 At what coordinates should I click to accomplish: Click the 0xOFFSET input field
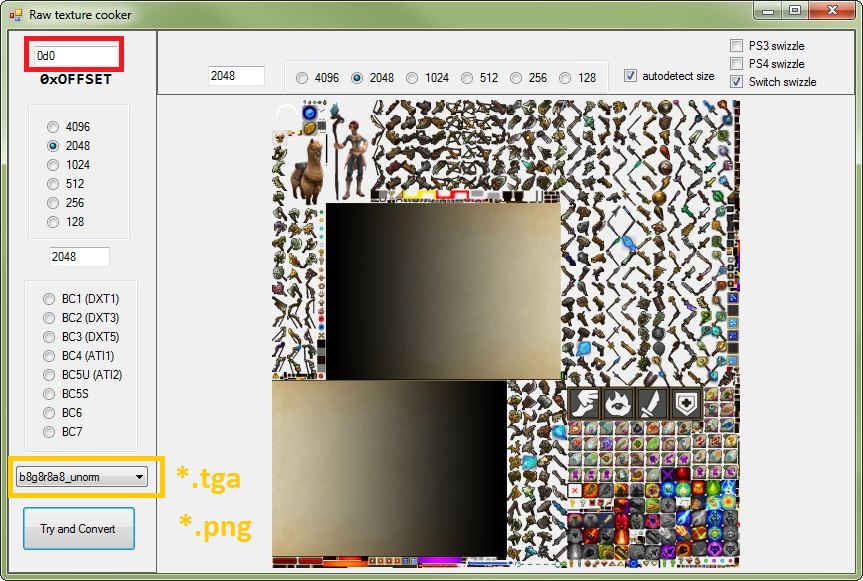pos(76,56)
